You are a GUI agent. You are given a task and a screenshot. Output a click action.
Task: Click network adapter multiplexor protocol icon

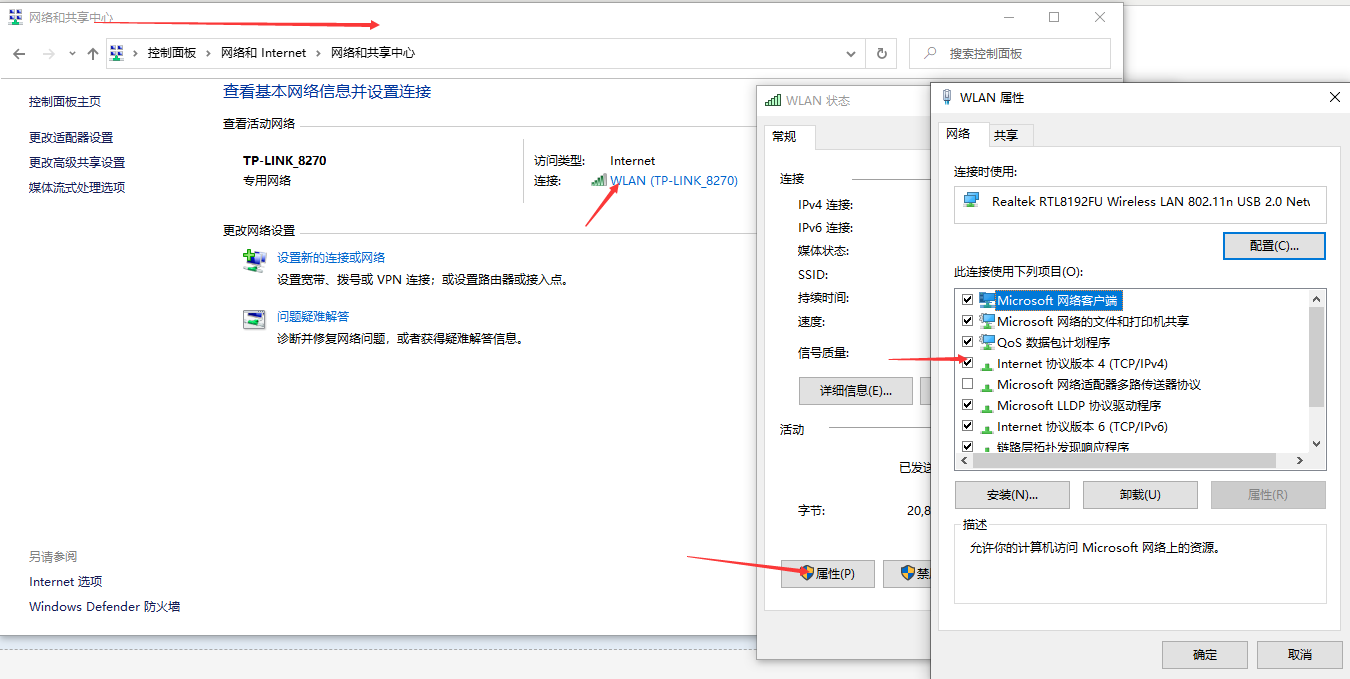(987, 386)
